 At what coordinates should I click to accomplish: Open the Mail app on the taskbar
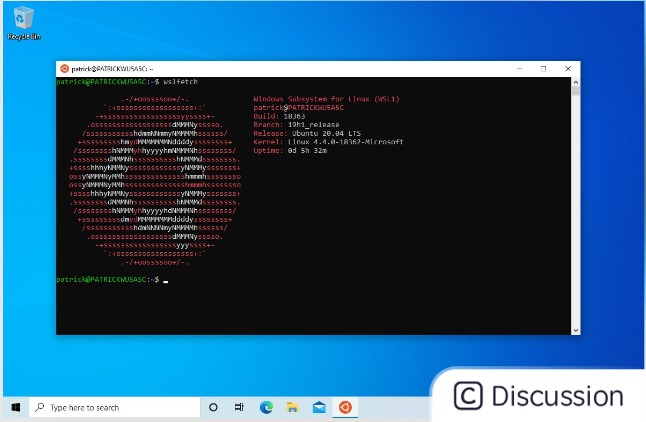click(319, 408)
